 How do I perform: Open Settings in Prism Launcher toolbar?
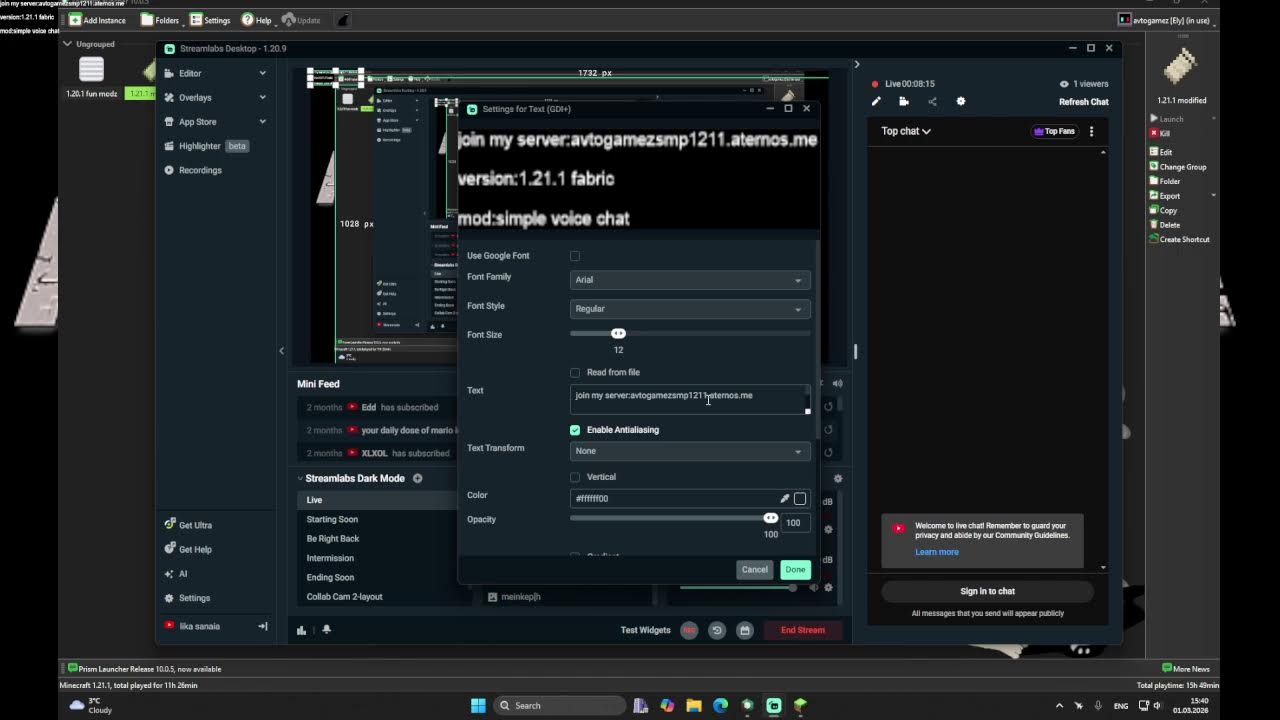tap(210, 20)
